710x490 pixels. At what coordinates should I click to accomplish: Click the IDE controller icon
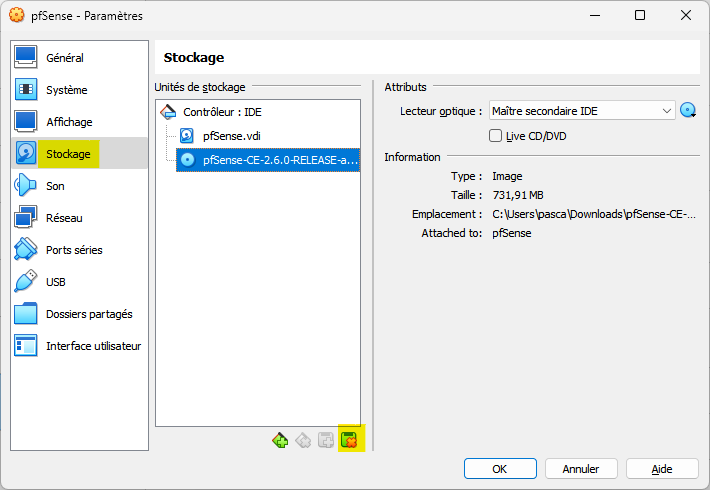[x=168, y=112]
